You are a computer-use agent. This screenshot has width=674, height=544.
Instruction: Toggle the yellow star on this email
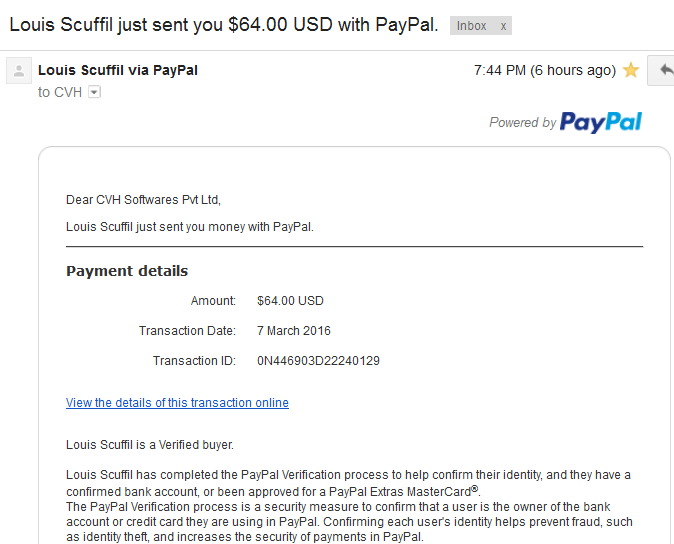[631, 70]
